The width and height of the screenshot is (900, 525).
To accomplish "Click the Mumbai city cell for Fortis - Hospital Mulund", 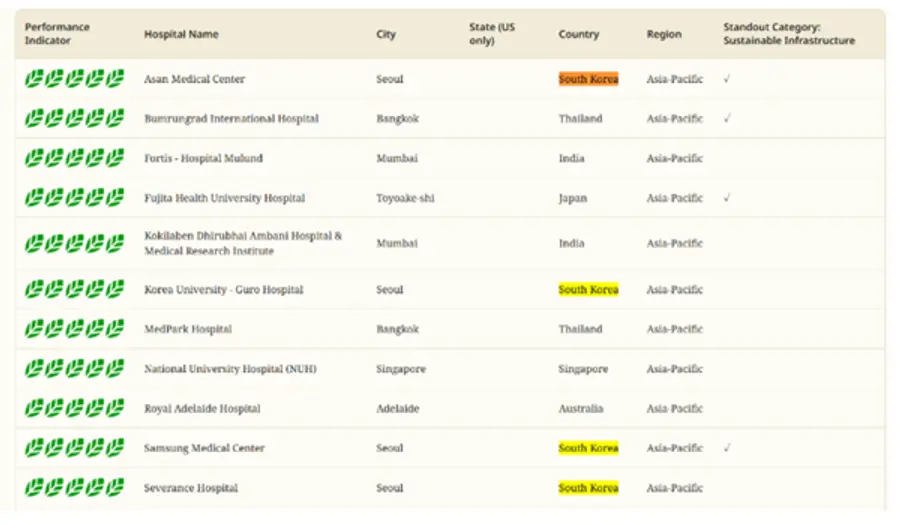I will (x=397, y=158).
